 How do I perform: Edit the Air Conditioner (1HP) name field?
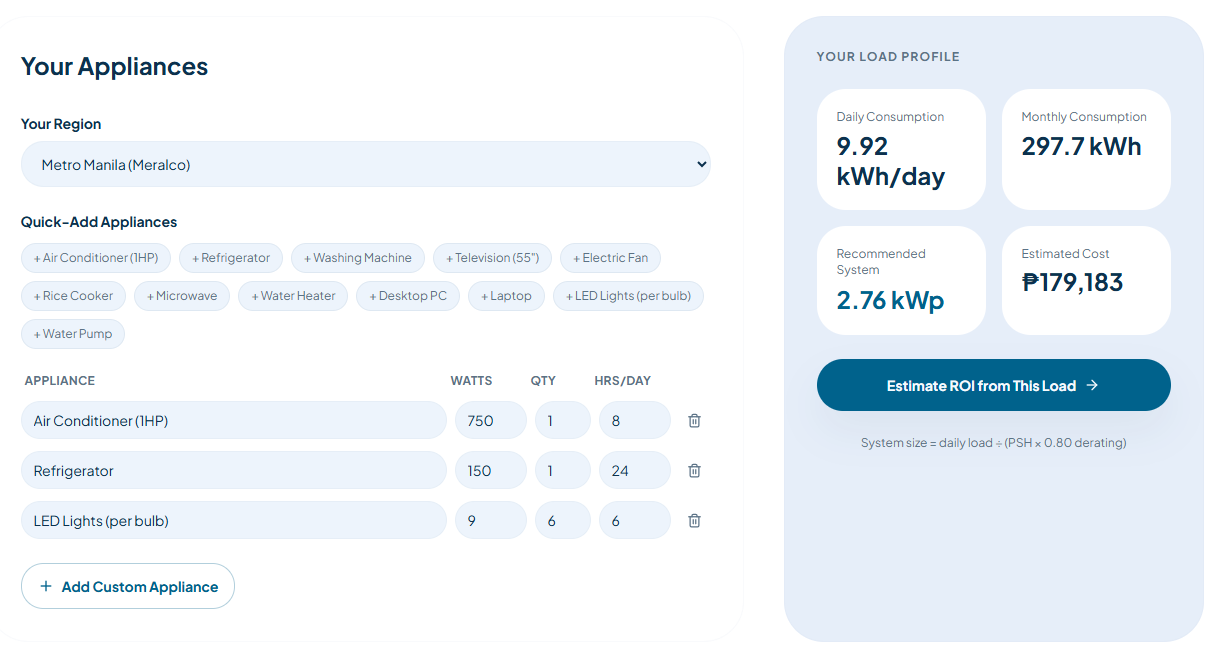pyautogui.click(x=234, y=421)
